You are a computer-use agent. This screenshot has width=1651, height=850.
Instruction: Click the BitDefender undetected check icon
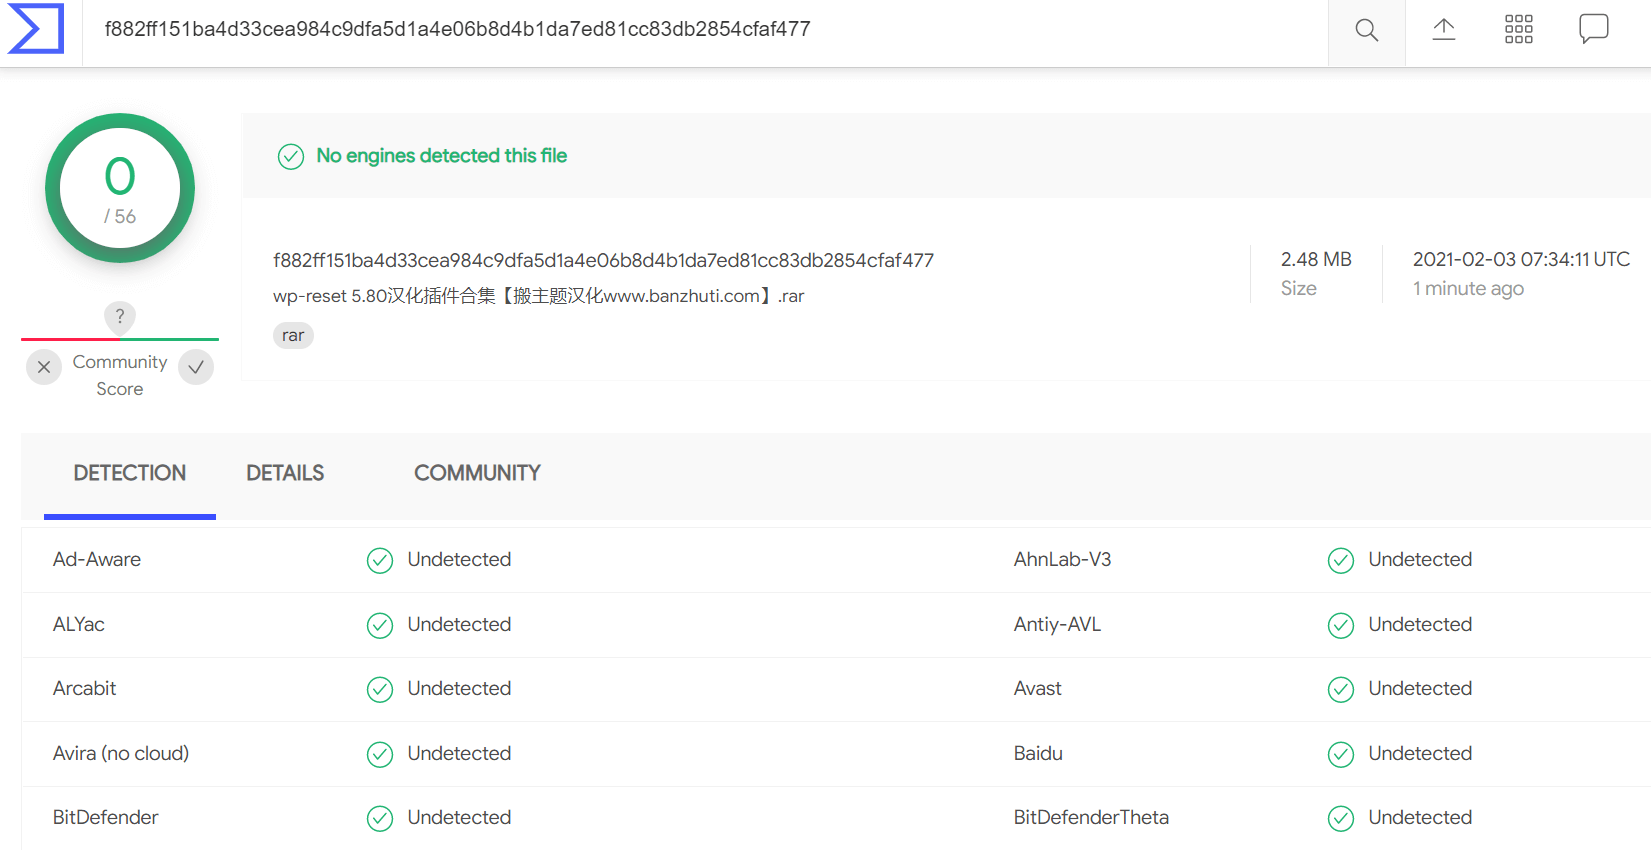click(x=380, y=818)
